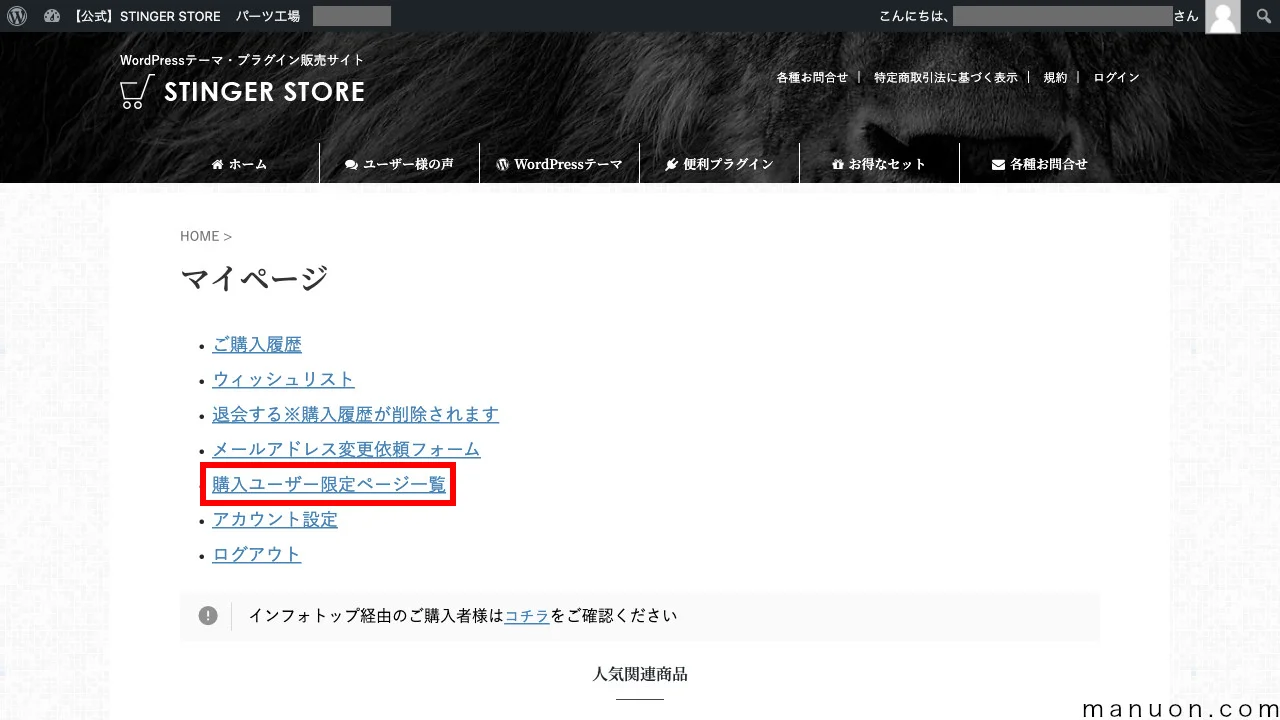The width and height of the screenshot is (1280, 720).
Task: Click the wrench icon on 便利プラグイン
Action: coord(671,163)
